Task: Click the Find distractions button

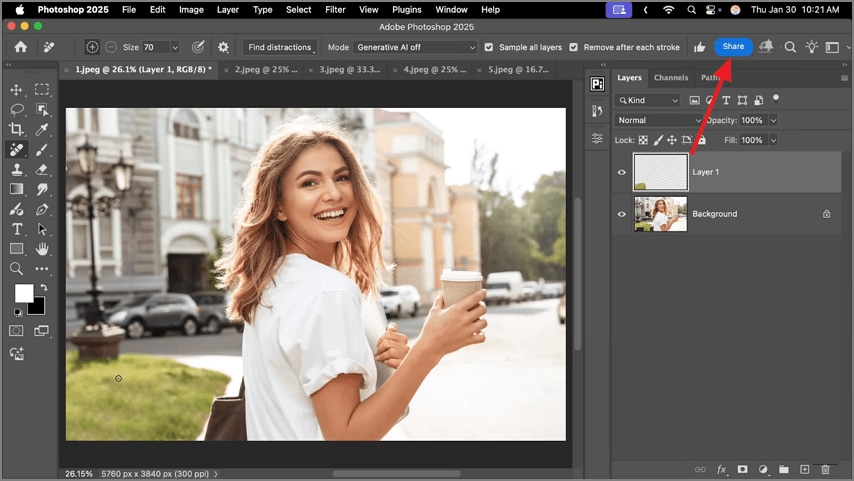Action: pos(280,47)
